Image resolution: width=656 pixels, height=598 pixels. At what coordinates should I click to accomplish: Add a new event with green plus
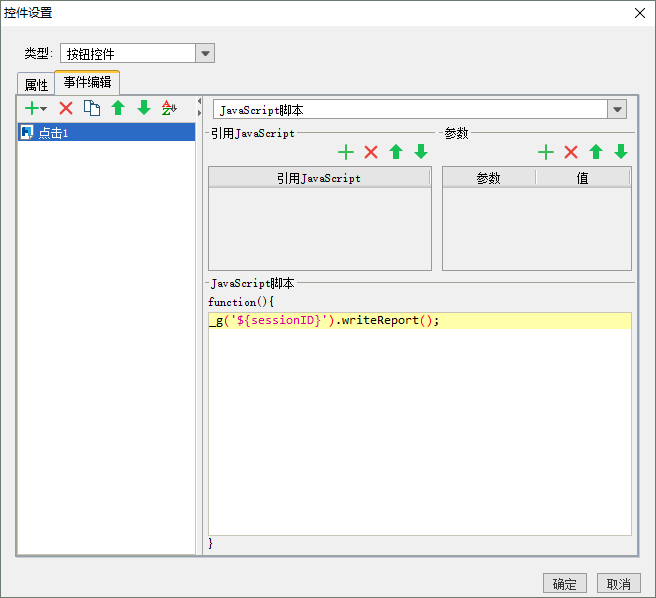35,108
